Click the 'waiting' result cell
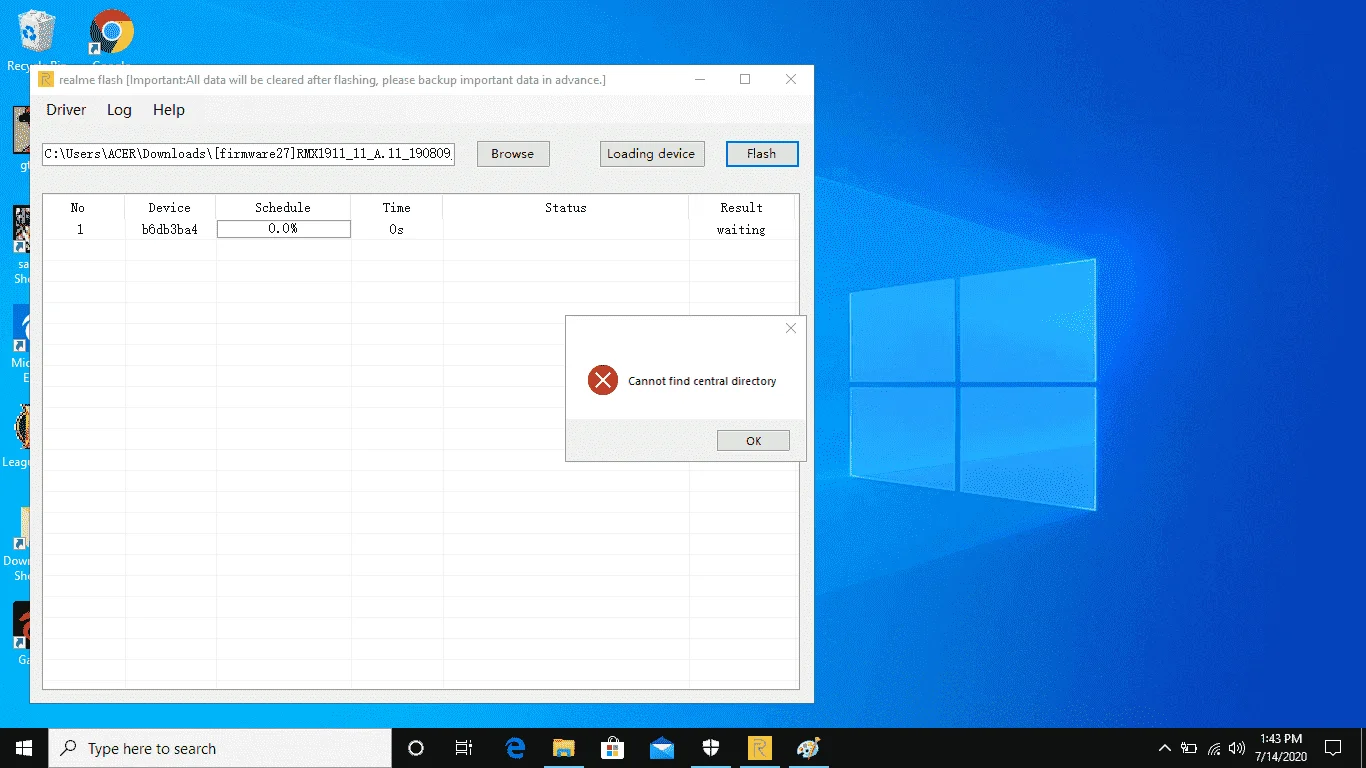1366x768 pixels. 741,230
